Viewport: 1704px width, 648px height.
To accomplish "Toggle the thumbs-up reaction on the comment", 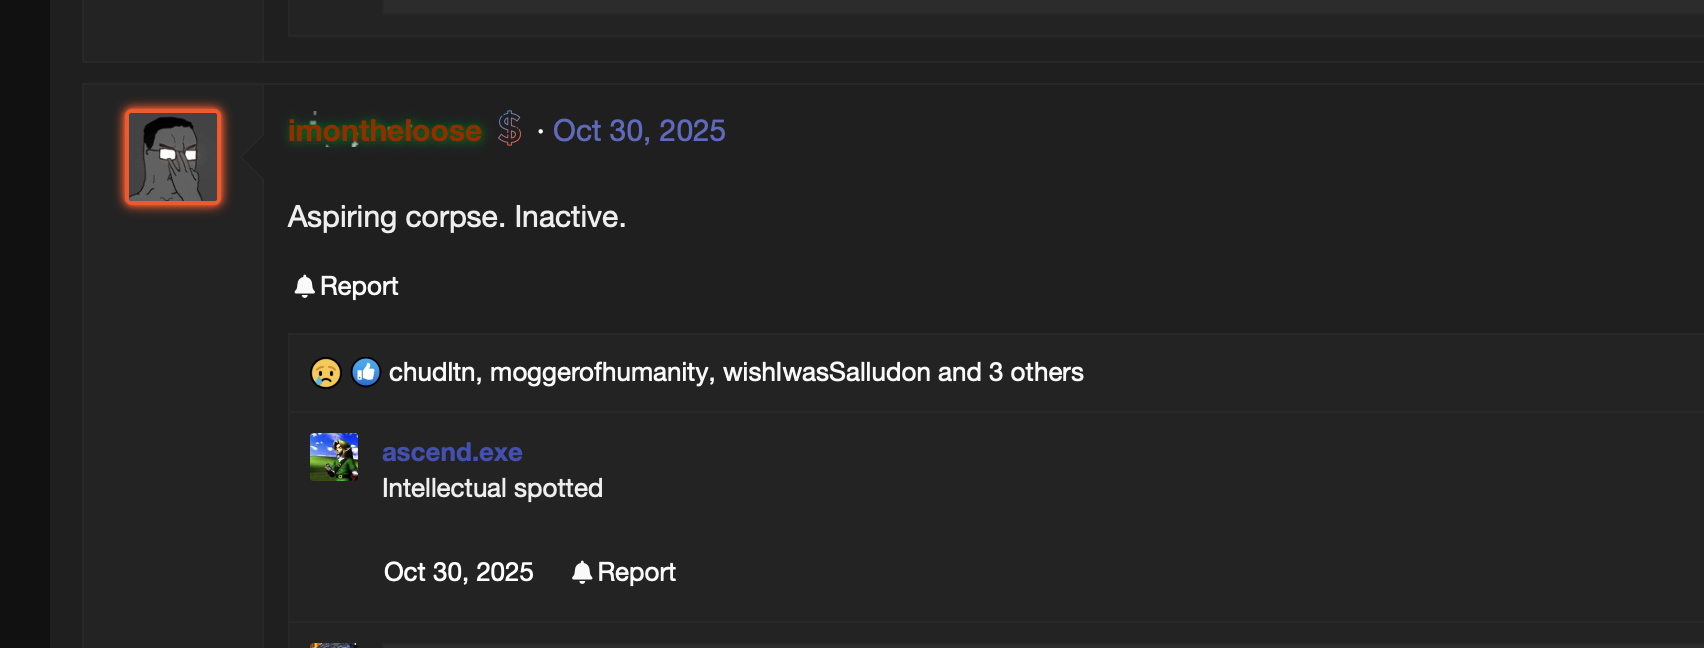I will pyautogui.click(x=364, y=371).
